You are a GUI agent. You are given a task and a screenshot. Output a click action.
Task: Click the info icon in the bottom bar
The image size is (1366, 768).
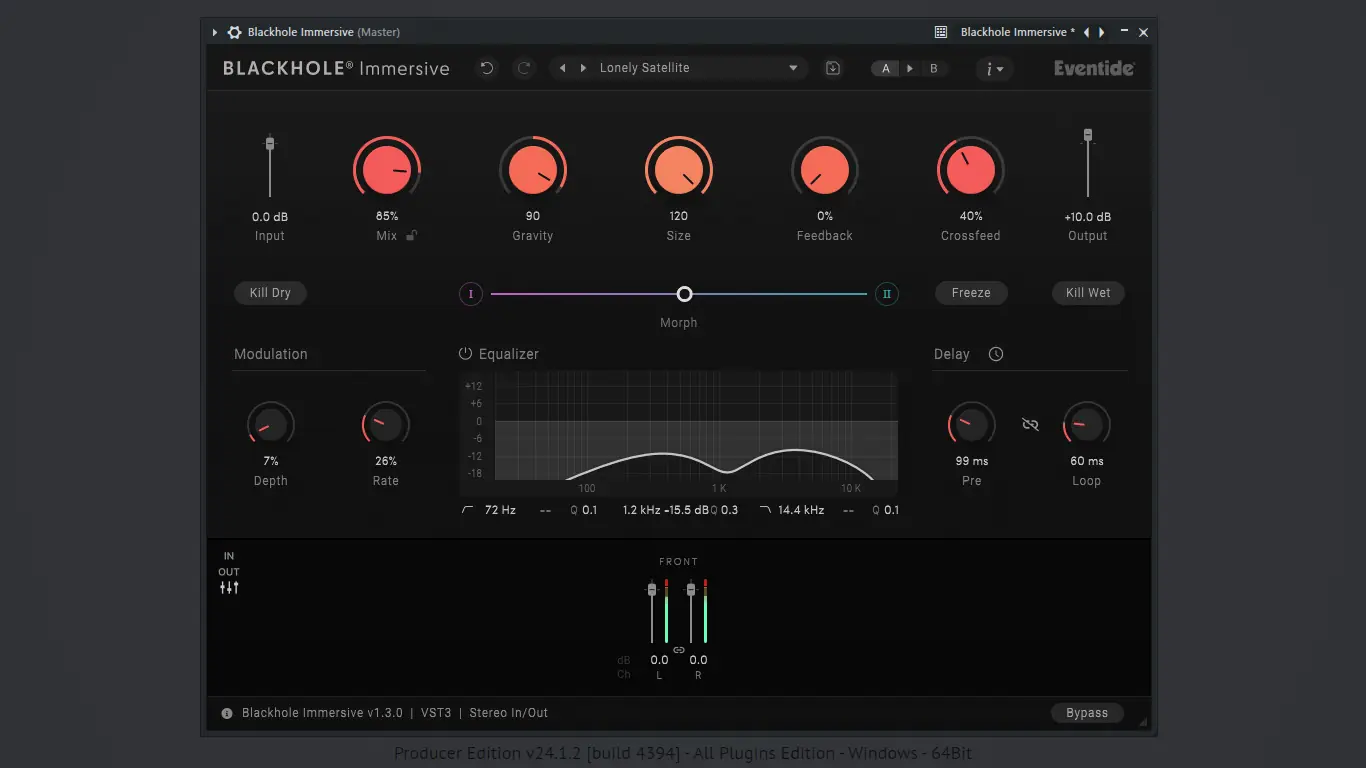point(226,713)
